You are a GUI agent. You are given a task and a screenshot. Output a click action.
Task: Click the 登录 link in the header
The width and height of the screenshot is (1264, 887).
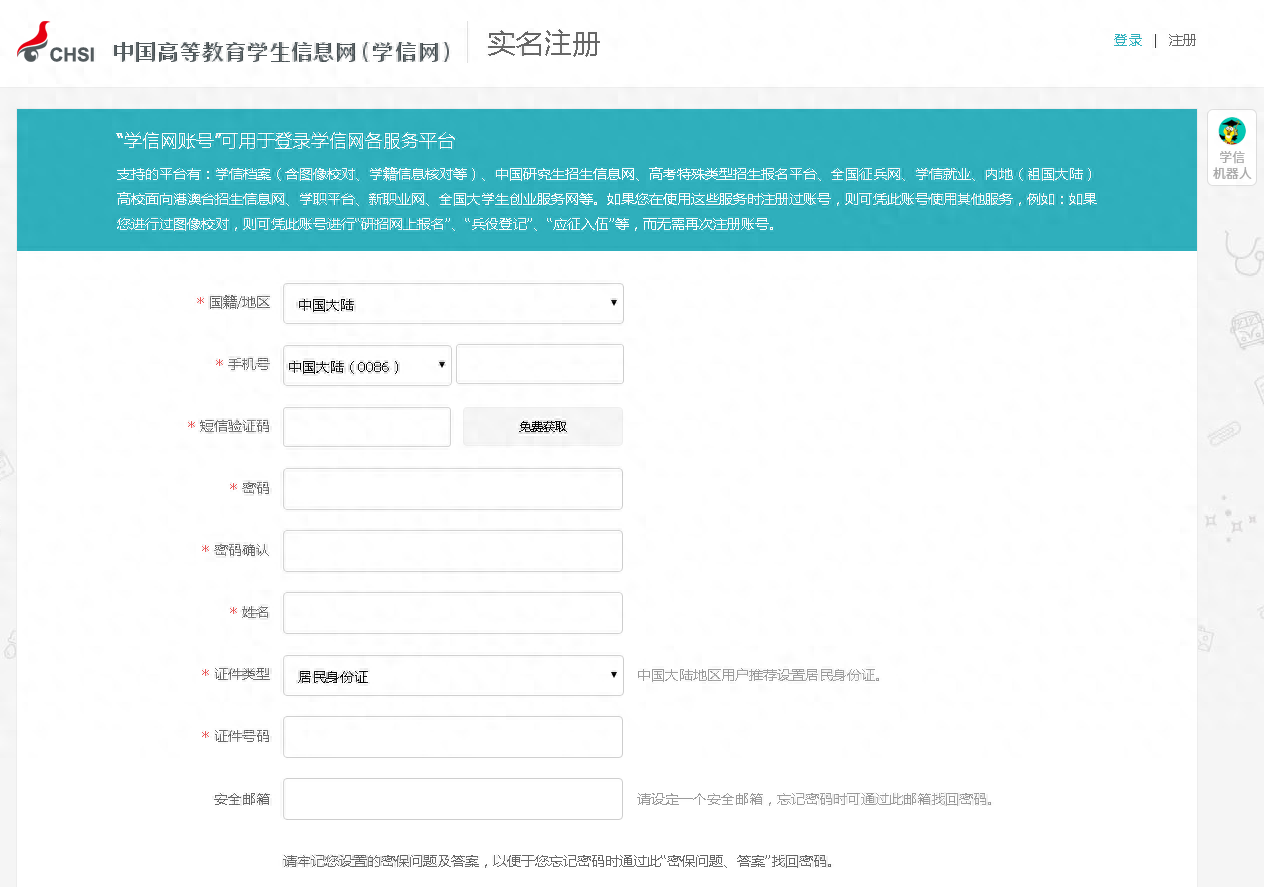[x=1128, y=40]
